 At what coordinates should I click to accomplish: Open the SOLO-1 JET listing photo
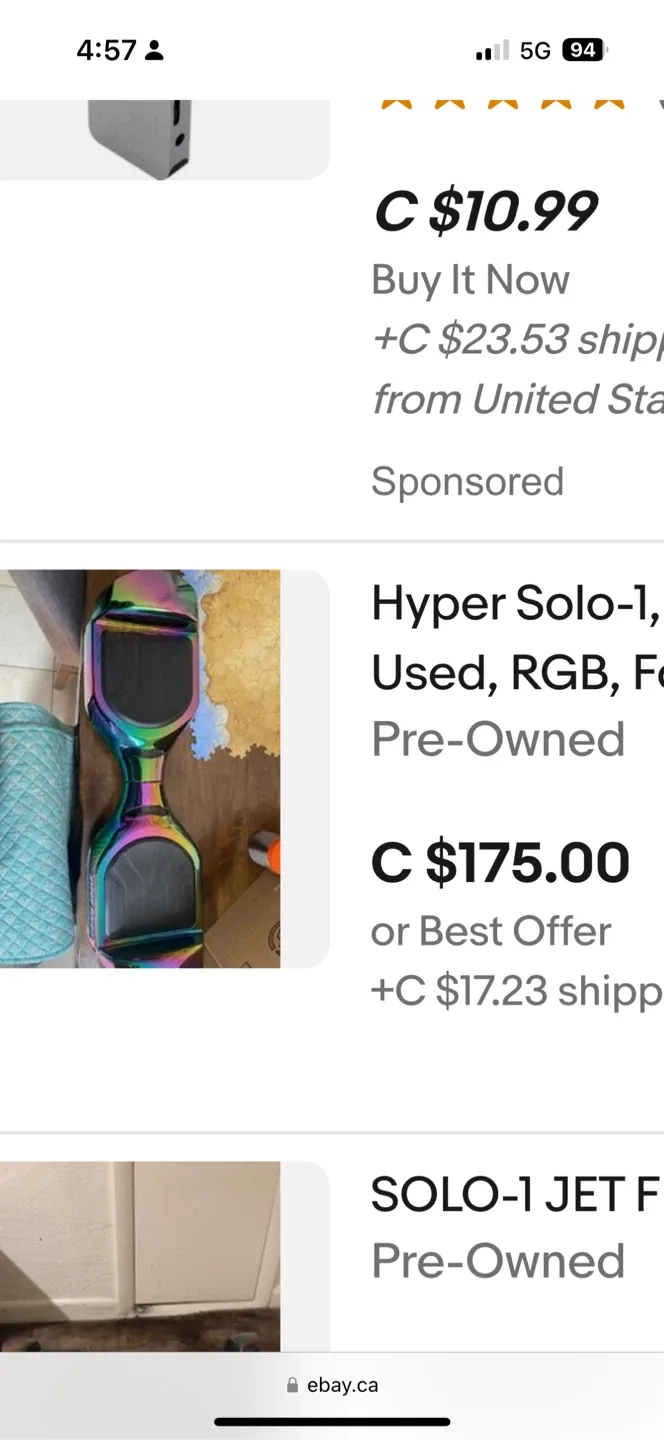click(x=140, y=1257)
